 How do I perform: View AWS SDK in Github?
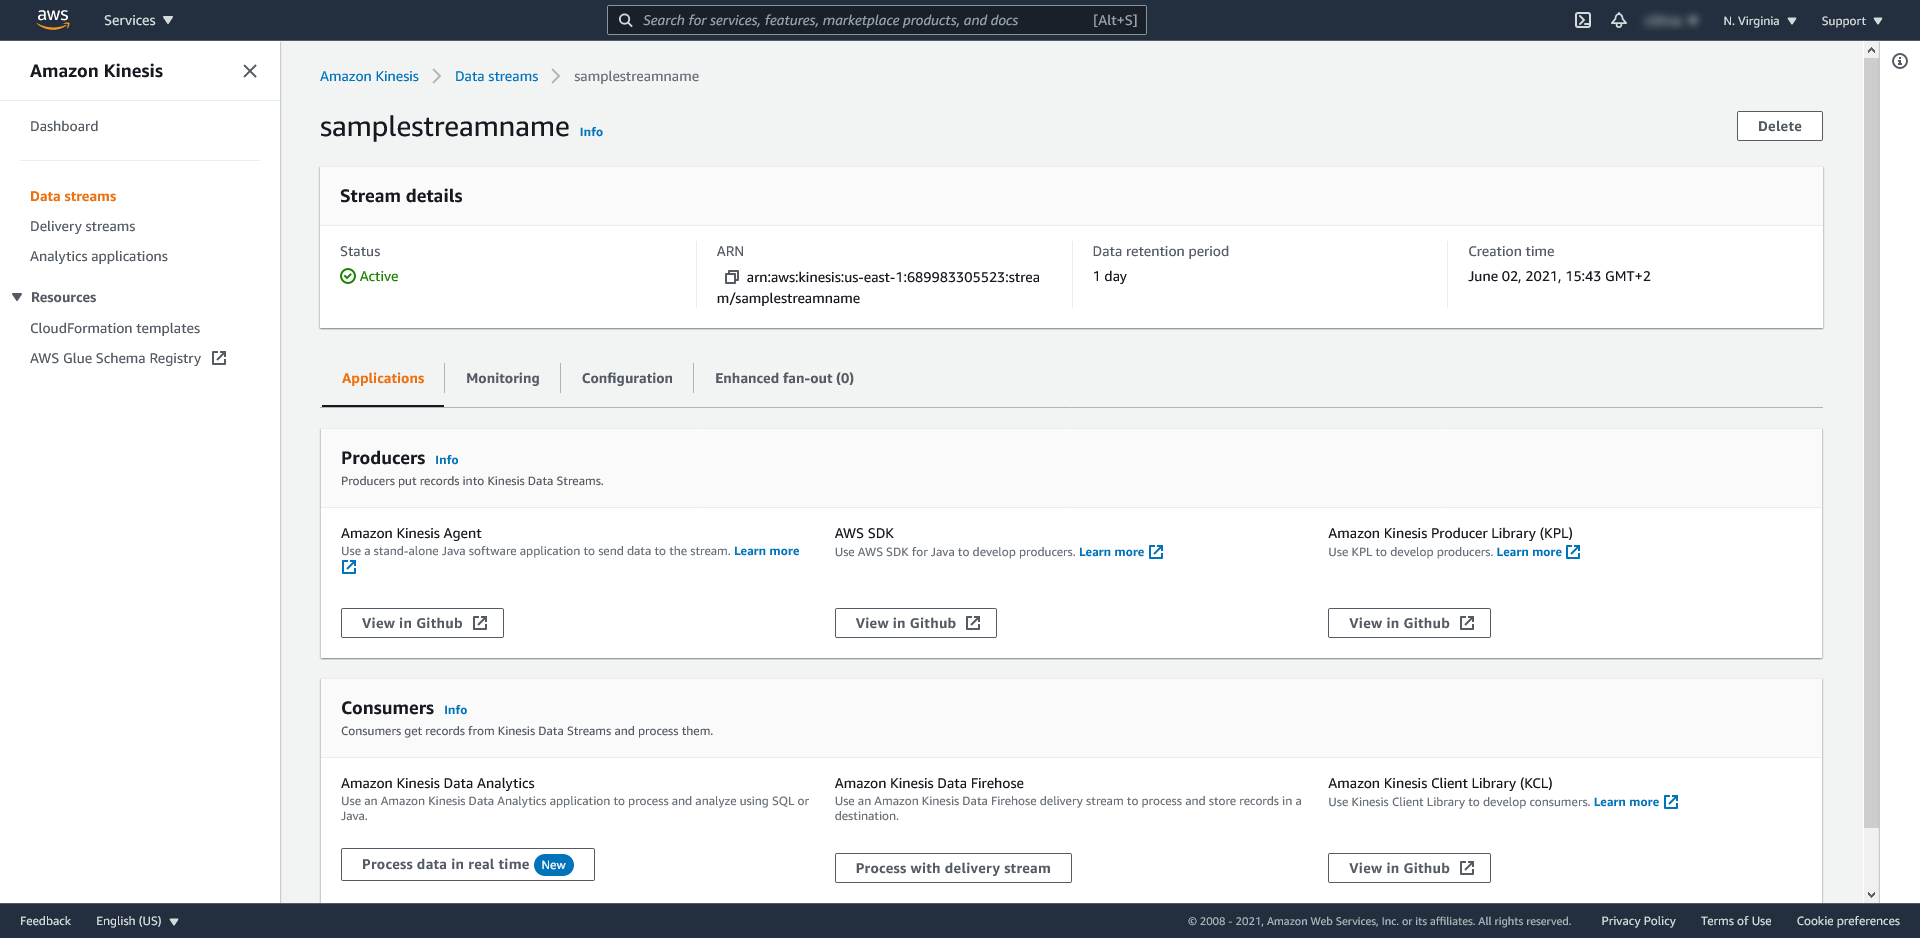915,623
